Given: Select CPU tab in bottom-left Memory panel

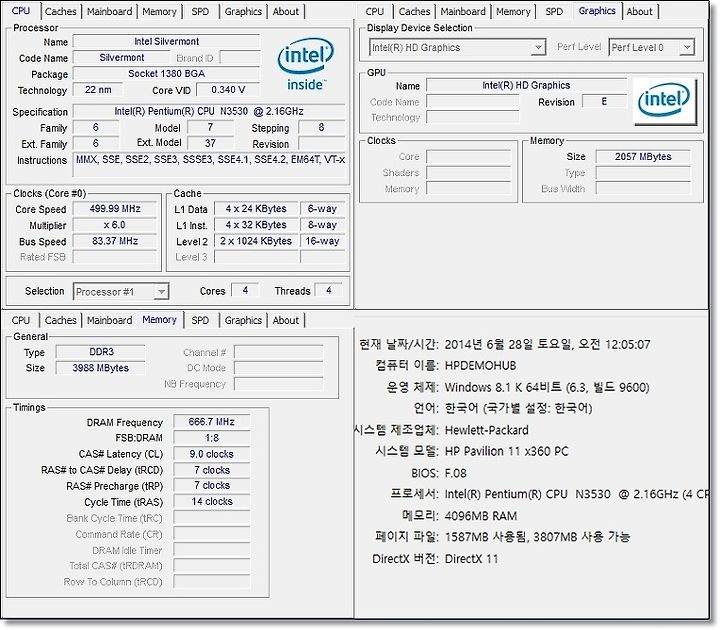Looking at the screenshot, I should point(21,320).
